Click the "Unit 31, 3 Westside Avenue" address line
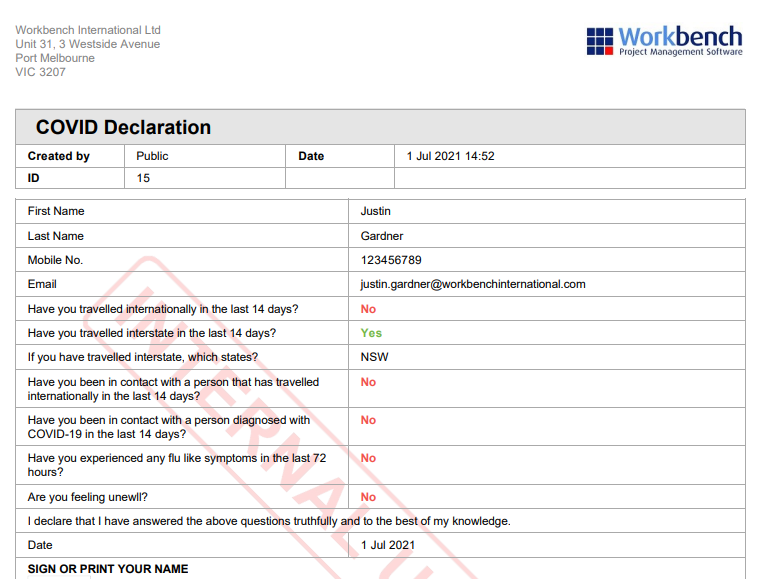The height and width of the screenshot is (579, 761). pos(87,44)
